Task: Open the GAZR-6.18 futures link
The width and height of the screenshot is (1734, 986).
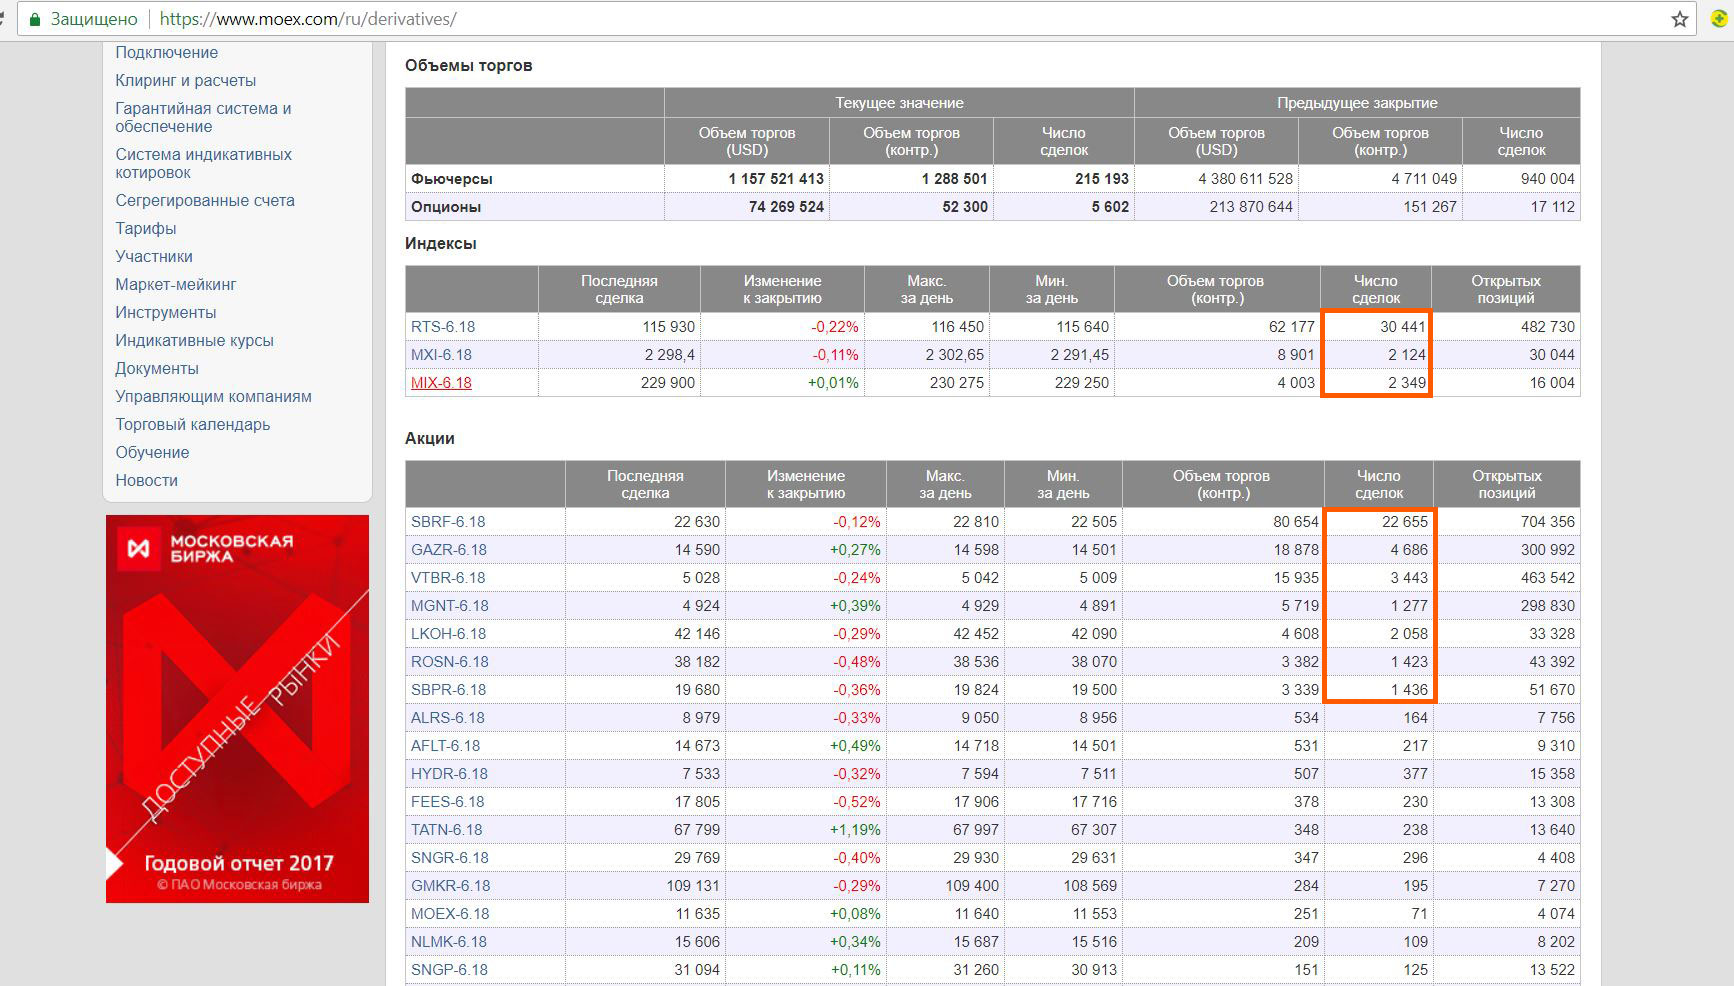Action: click(x=449, y=549)
